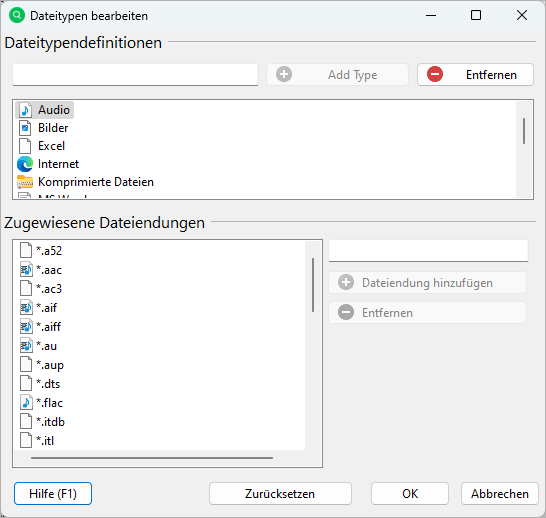Click the media icon next to *.aiff
This screenshot has width=546, height=518.
[26, 327]
